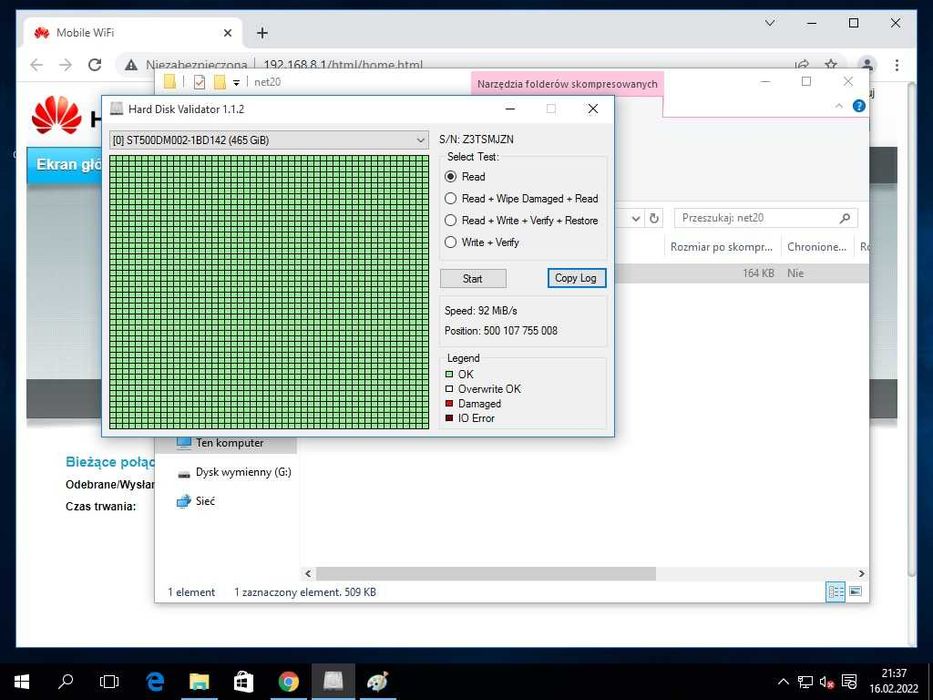Click the Ten komputer computer icon
This screenshot has width=933, height=700.
point(184,443)
